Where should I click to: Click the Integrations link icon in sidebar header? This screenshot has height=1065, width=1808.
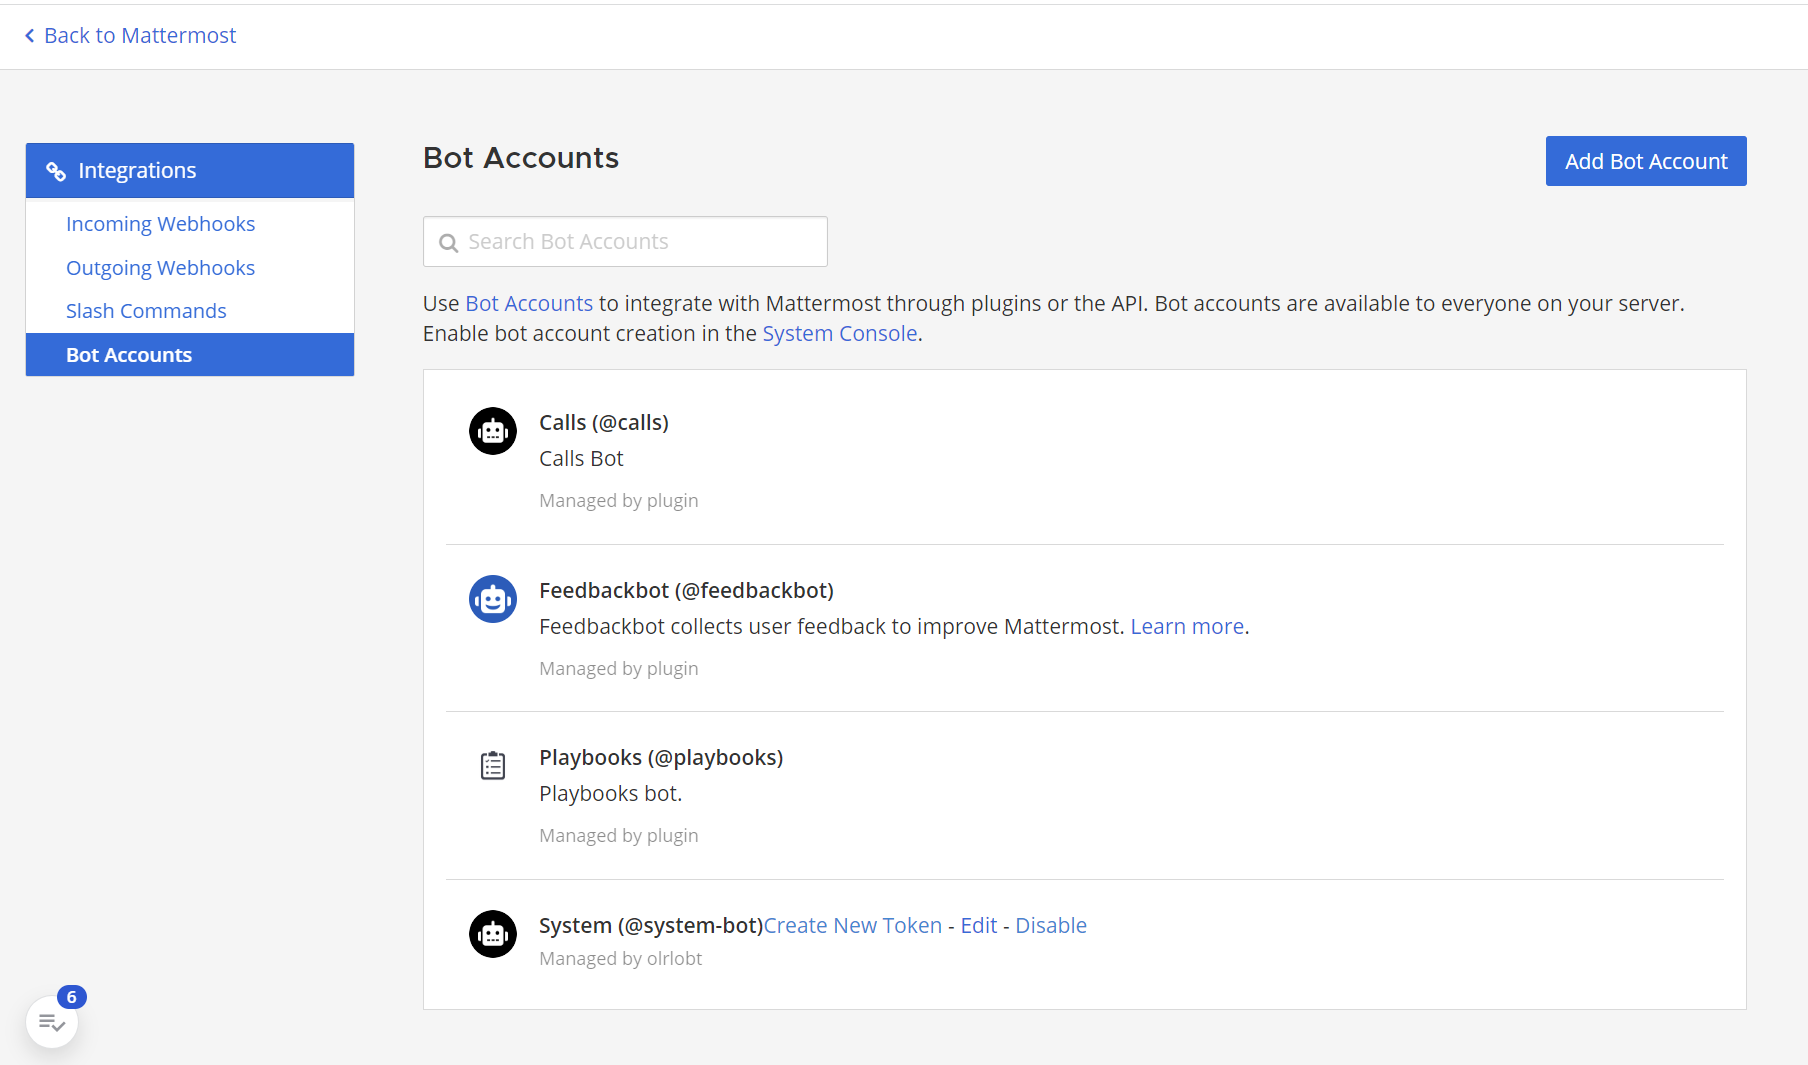(56, 172)
